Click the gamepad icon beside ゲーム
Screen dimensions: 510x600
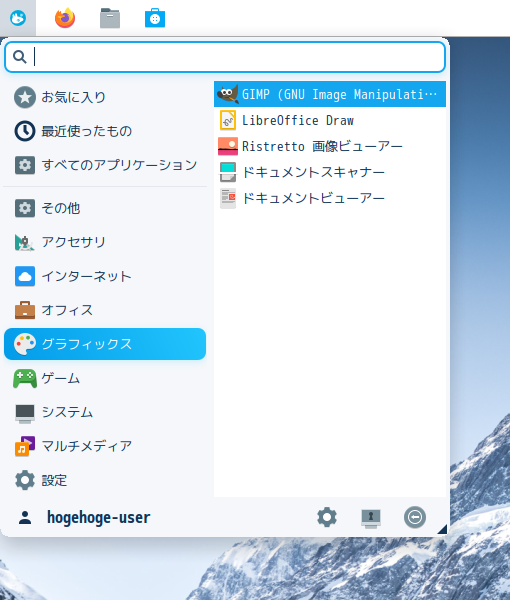click(25, 378)
